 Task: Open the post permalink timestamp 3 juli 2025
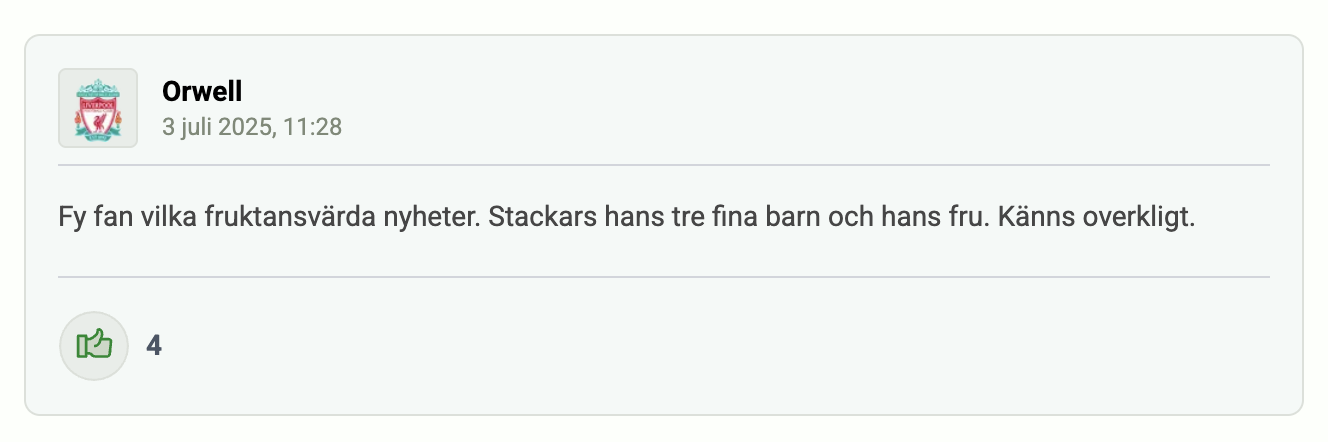pyautogui.click(x=252, y=127)
